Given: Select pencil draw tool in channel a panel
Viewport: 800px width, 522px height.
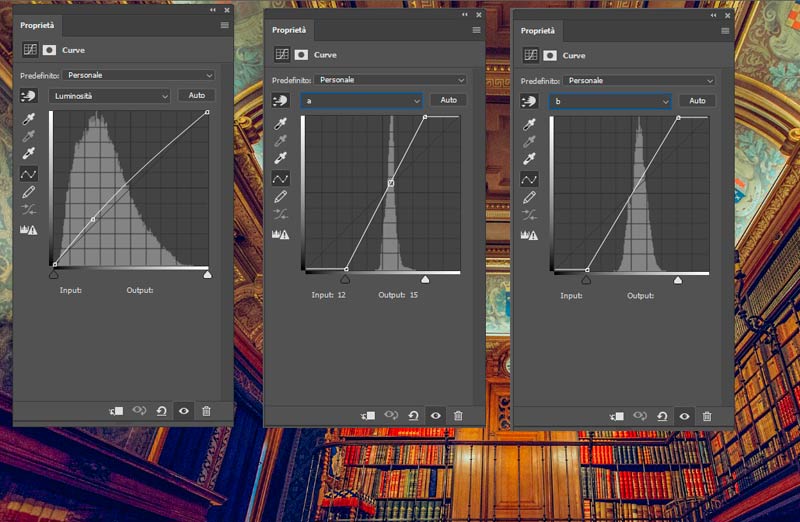Looking at the screenshot, I should click(280, 196).
